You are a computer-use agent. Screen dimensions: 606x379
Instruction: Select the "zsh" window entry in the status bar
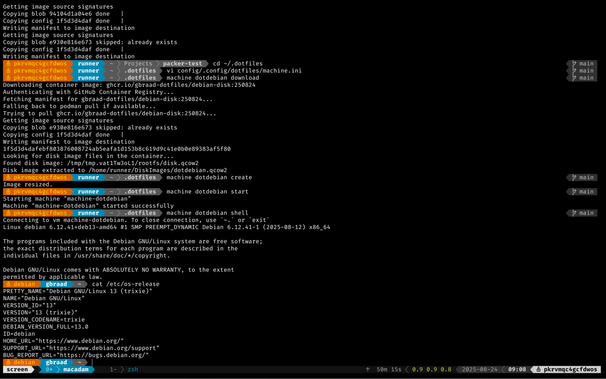[133, 369]
